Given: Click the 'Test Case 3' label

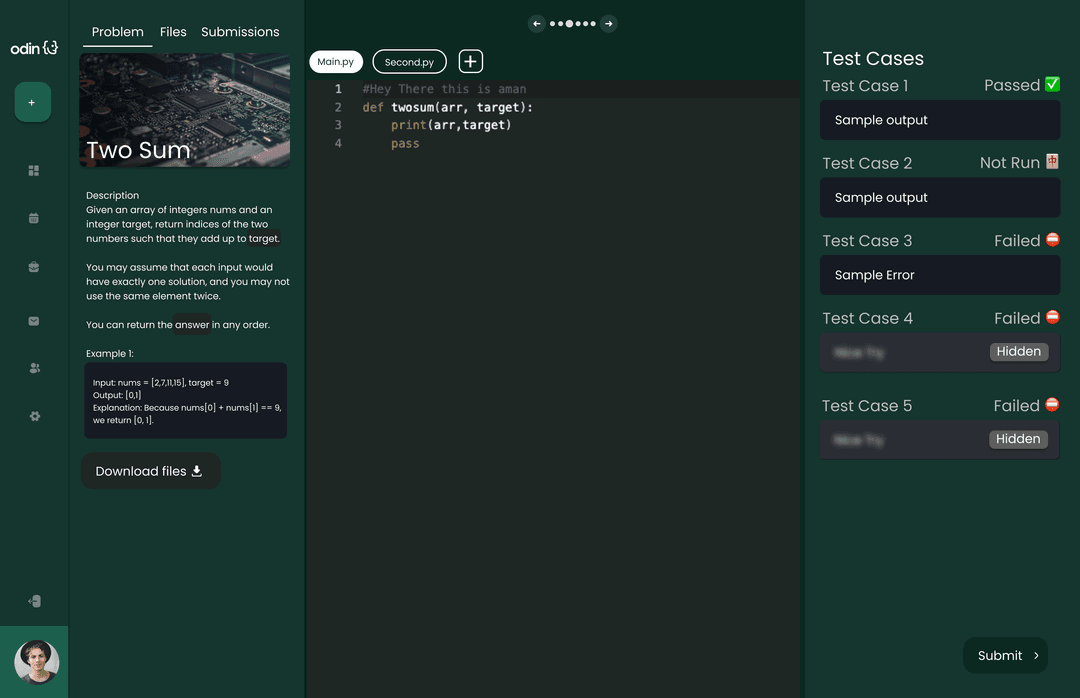Looking at the screenshot, I should [867, 240].
